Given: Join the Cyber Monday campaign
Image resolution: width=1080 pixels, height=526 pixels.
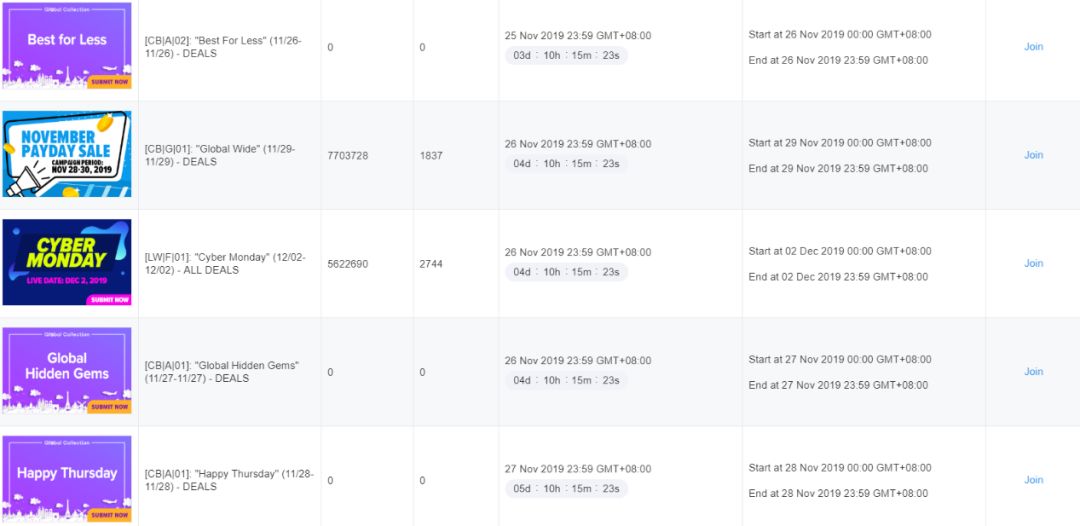Looking at the screenshot, I should (1033, 264).
